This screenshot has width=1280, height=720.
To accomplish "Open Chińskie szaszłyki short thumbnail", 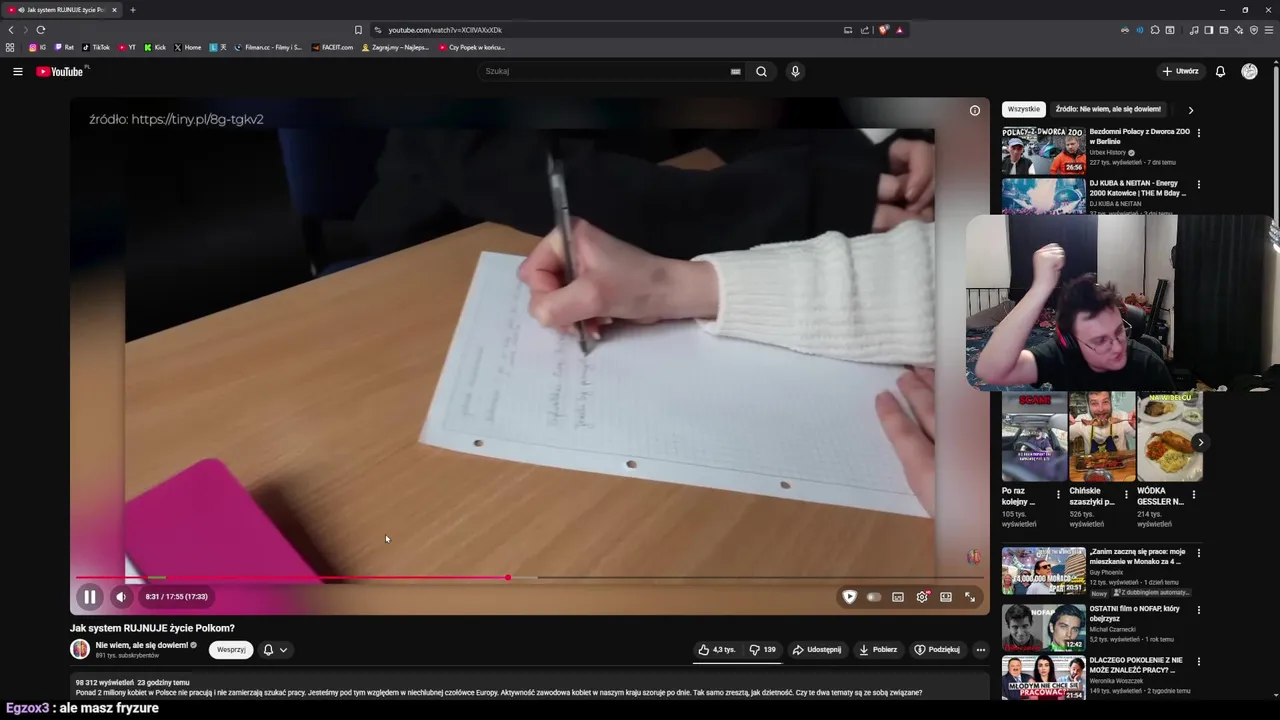I will click(x=1102, y=436).
